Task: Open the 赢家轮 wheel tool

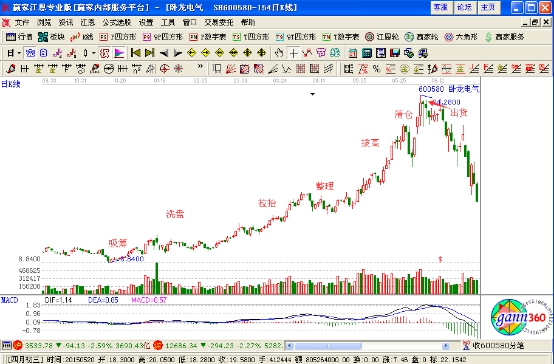Action: (422, 37)
